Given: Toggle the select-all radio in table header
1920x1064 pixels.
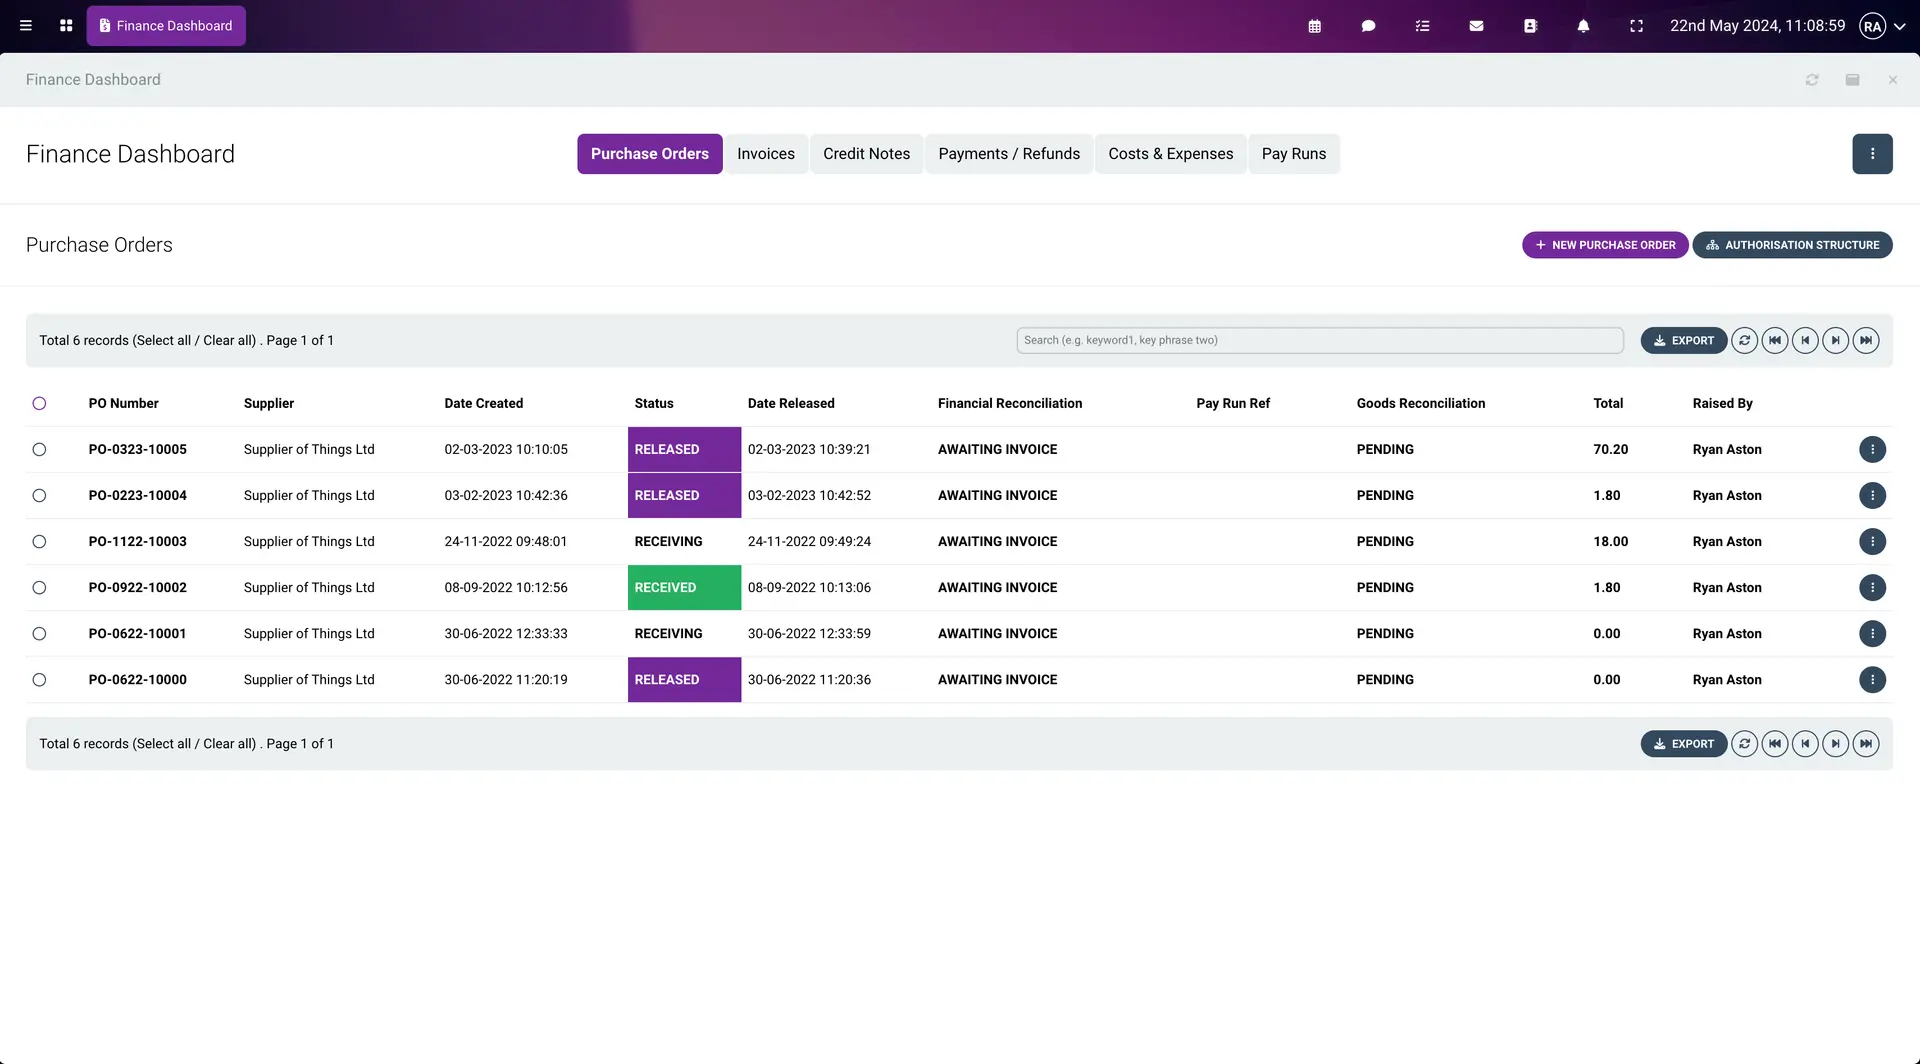Looking at the screenshot, I should coord(39,404).
